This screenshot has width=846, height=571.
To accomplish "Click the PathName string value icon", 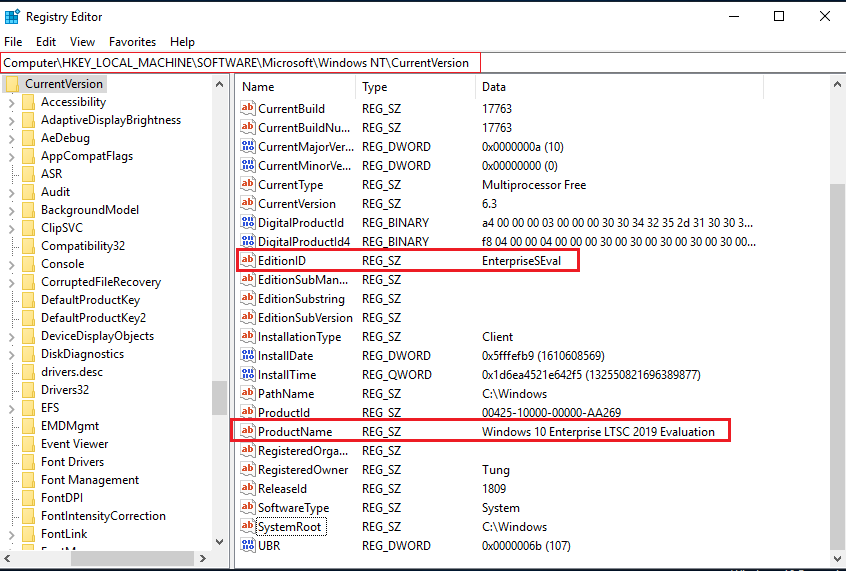I will (x=248, y=393).
